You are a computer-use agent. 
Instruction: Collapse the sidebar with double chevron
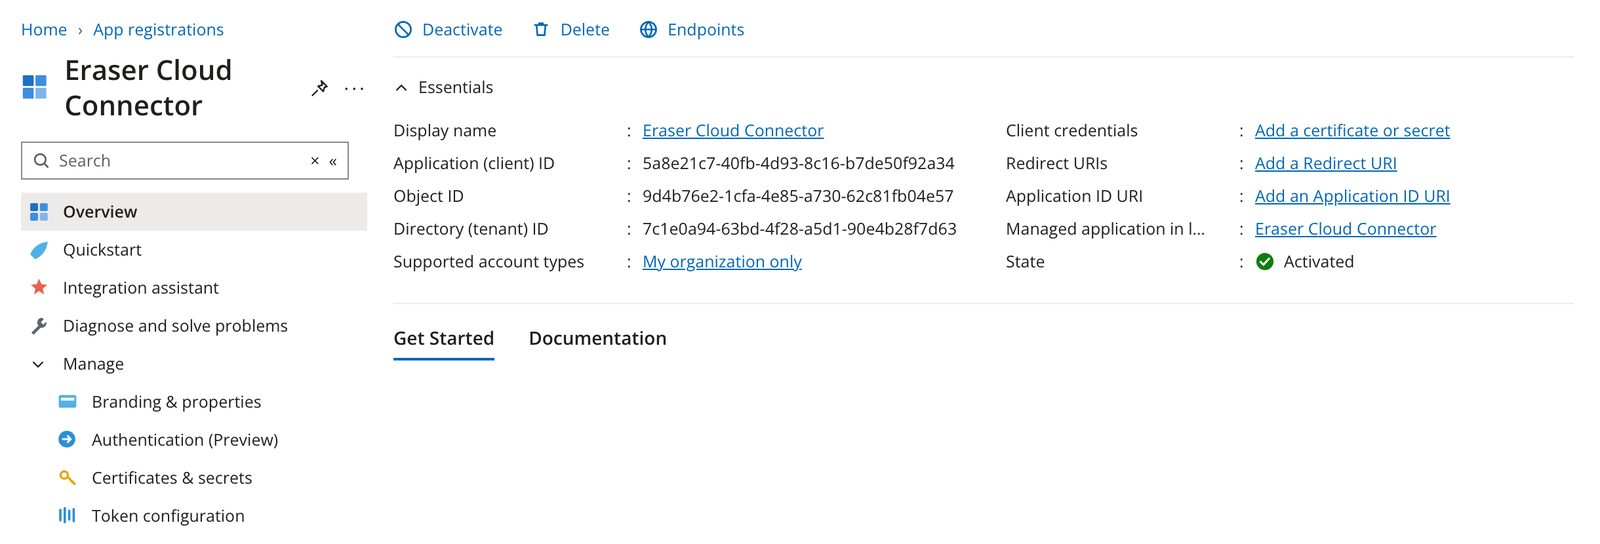point(333,161)
